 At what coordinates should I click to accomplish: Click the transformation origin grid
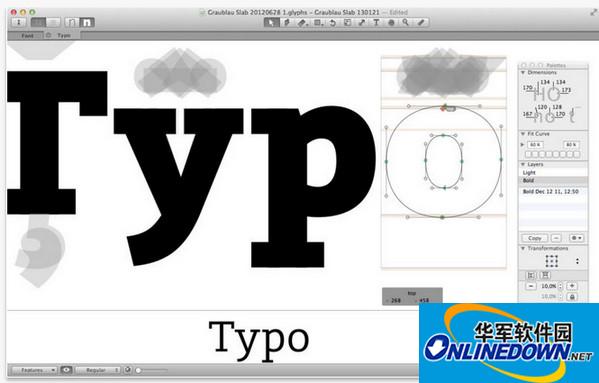pyautogui.click(x=551, y=261)
